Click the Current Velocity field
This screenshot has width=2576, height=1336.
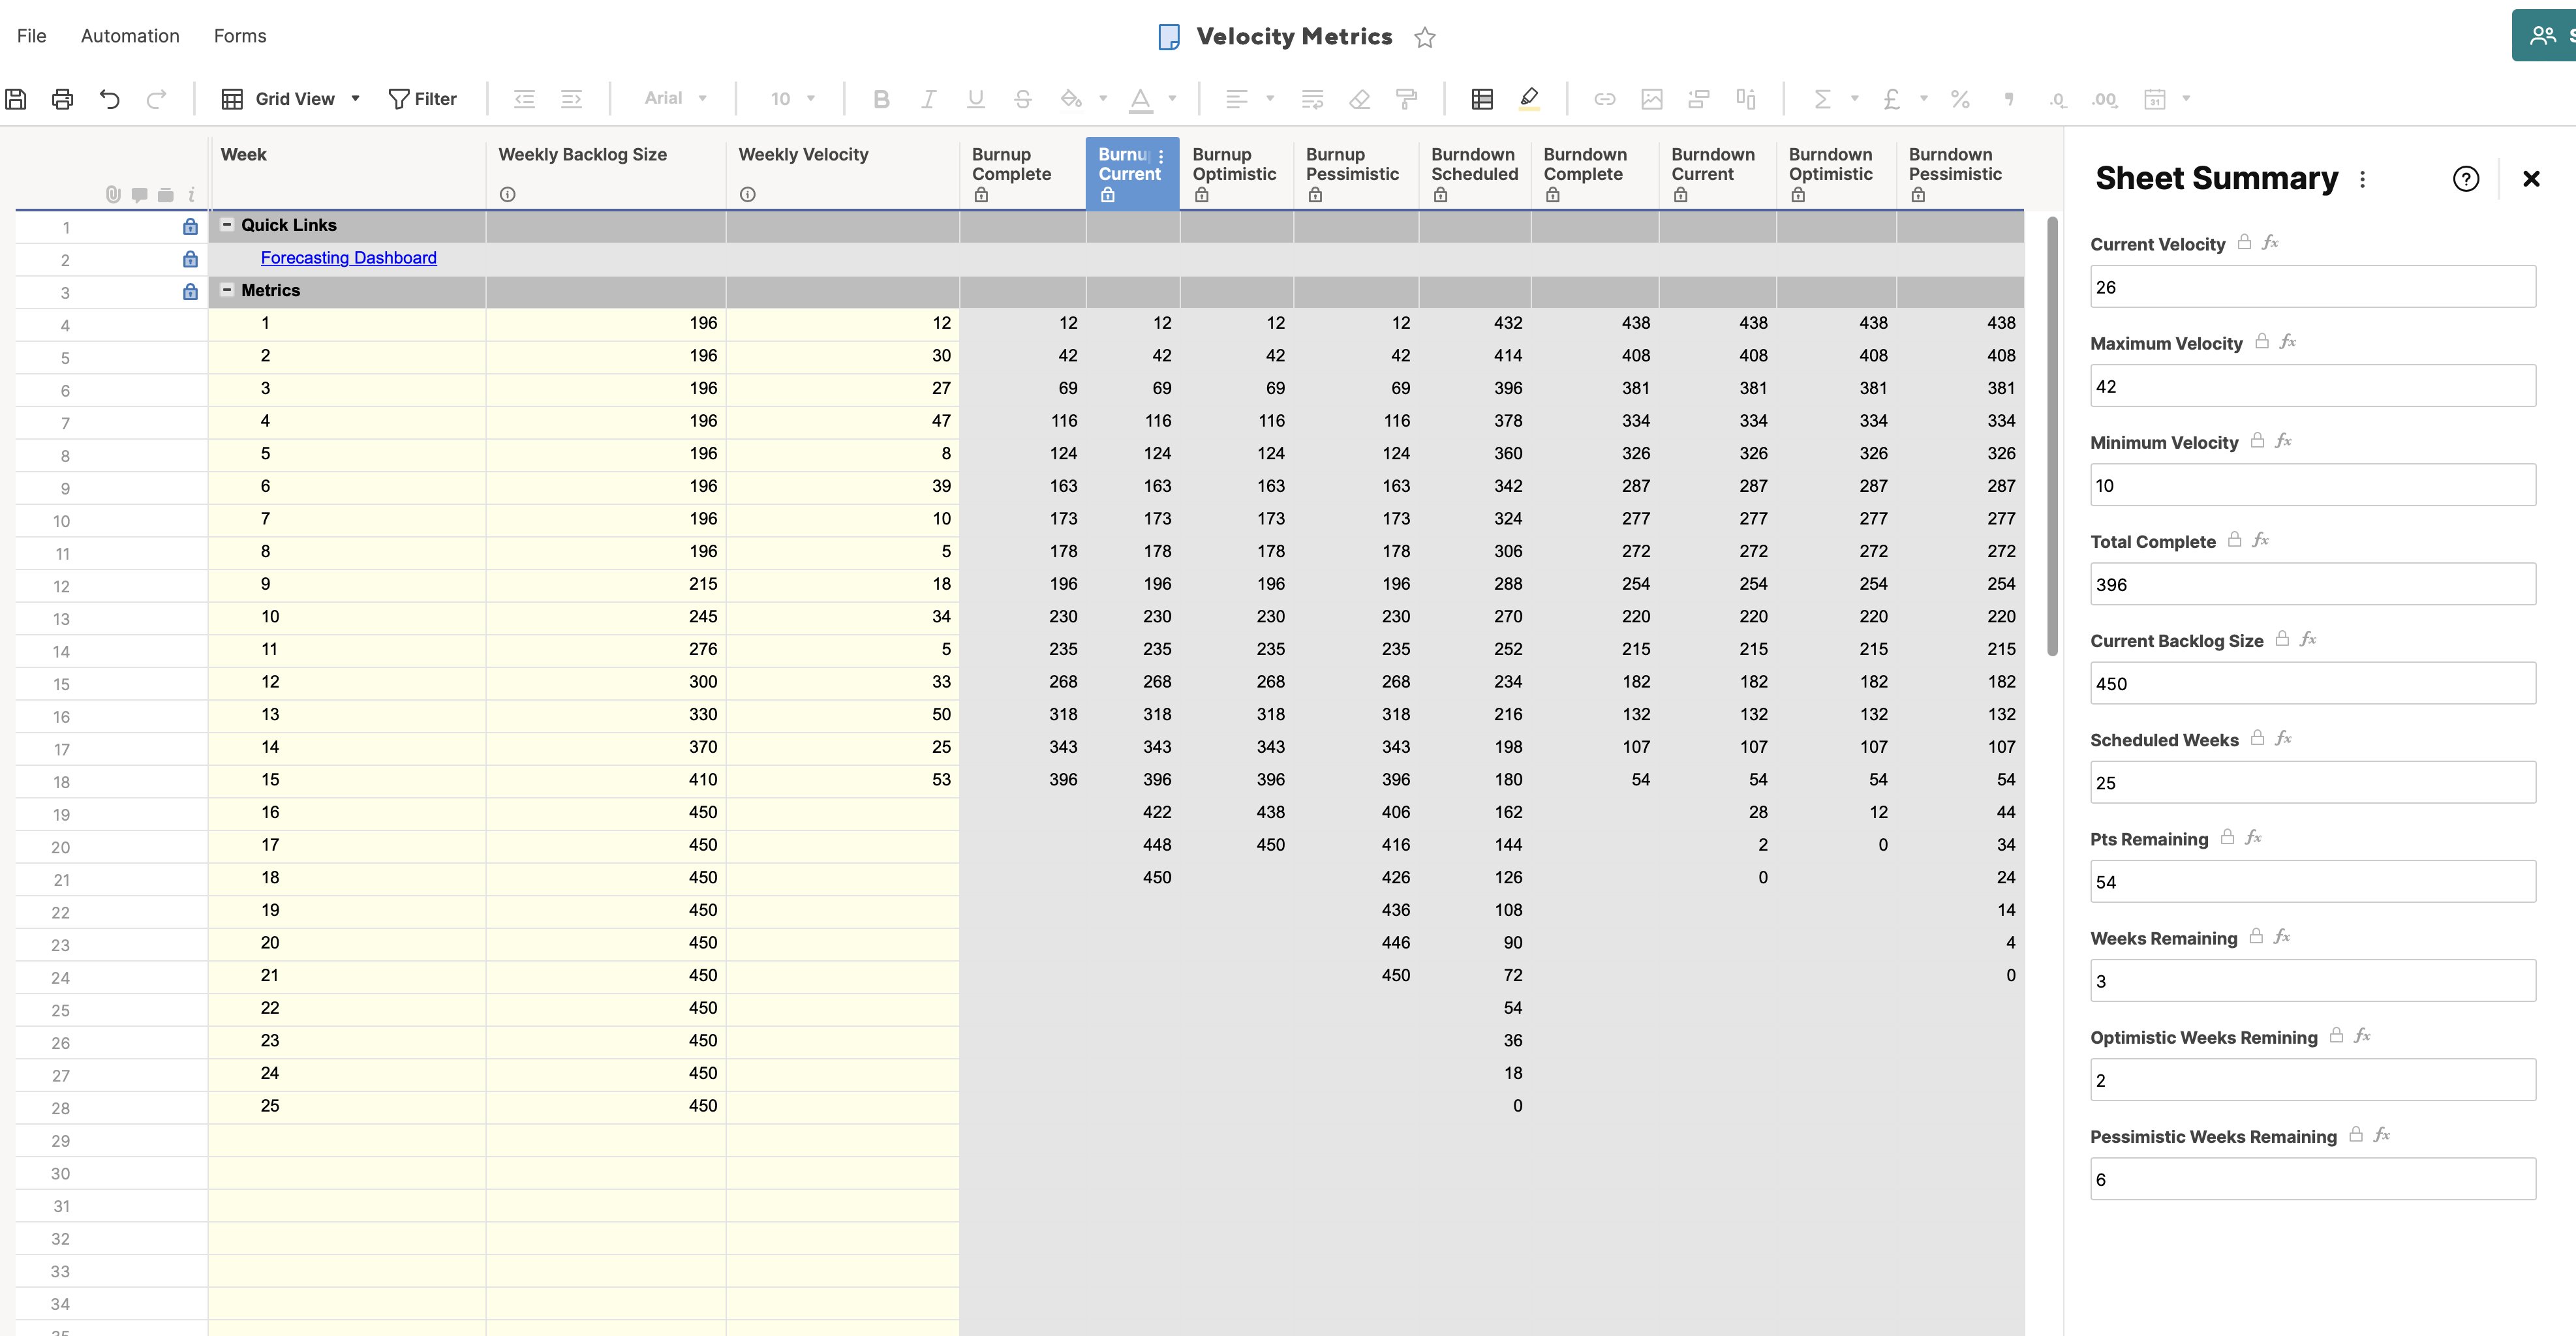pos(2313,287)
